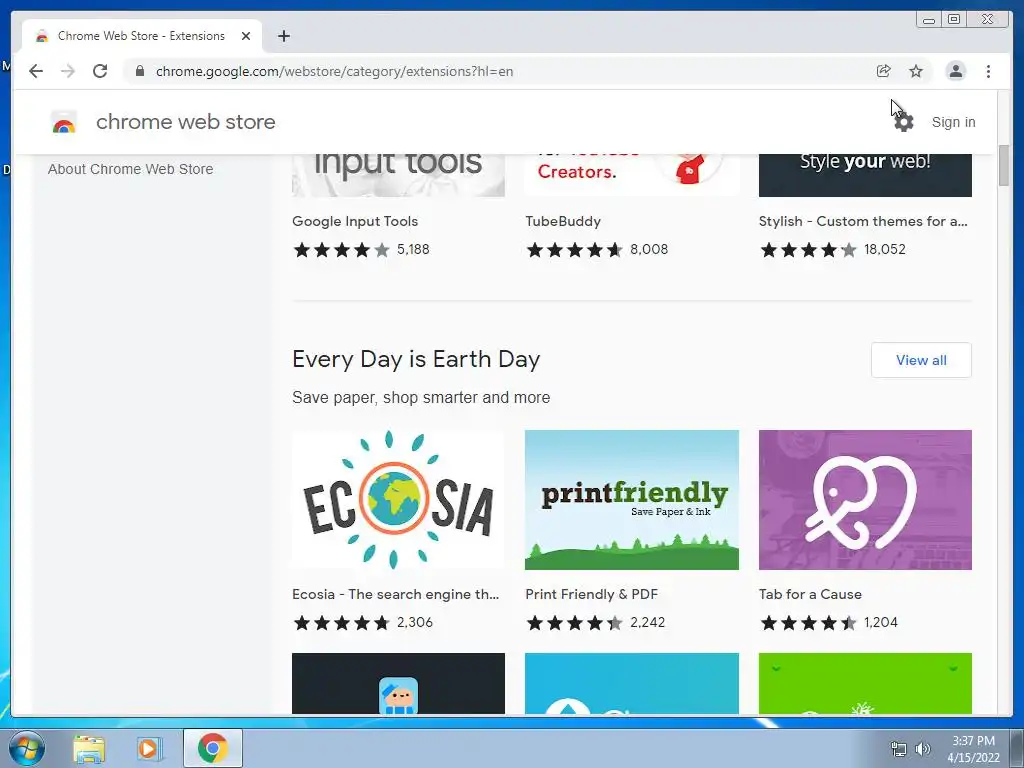Click the Ecosia 2,306 rating count
This screenshot has height=768, width=1024.
tap(415, 622)
